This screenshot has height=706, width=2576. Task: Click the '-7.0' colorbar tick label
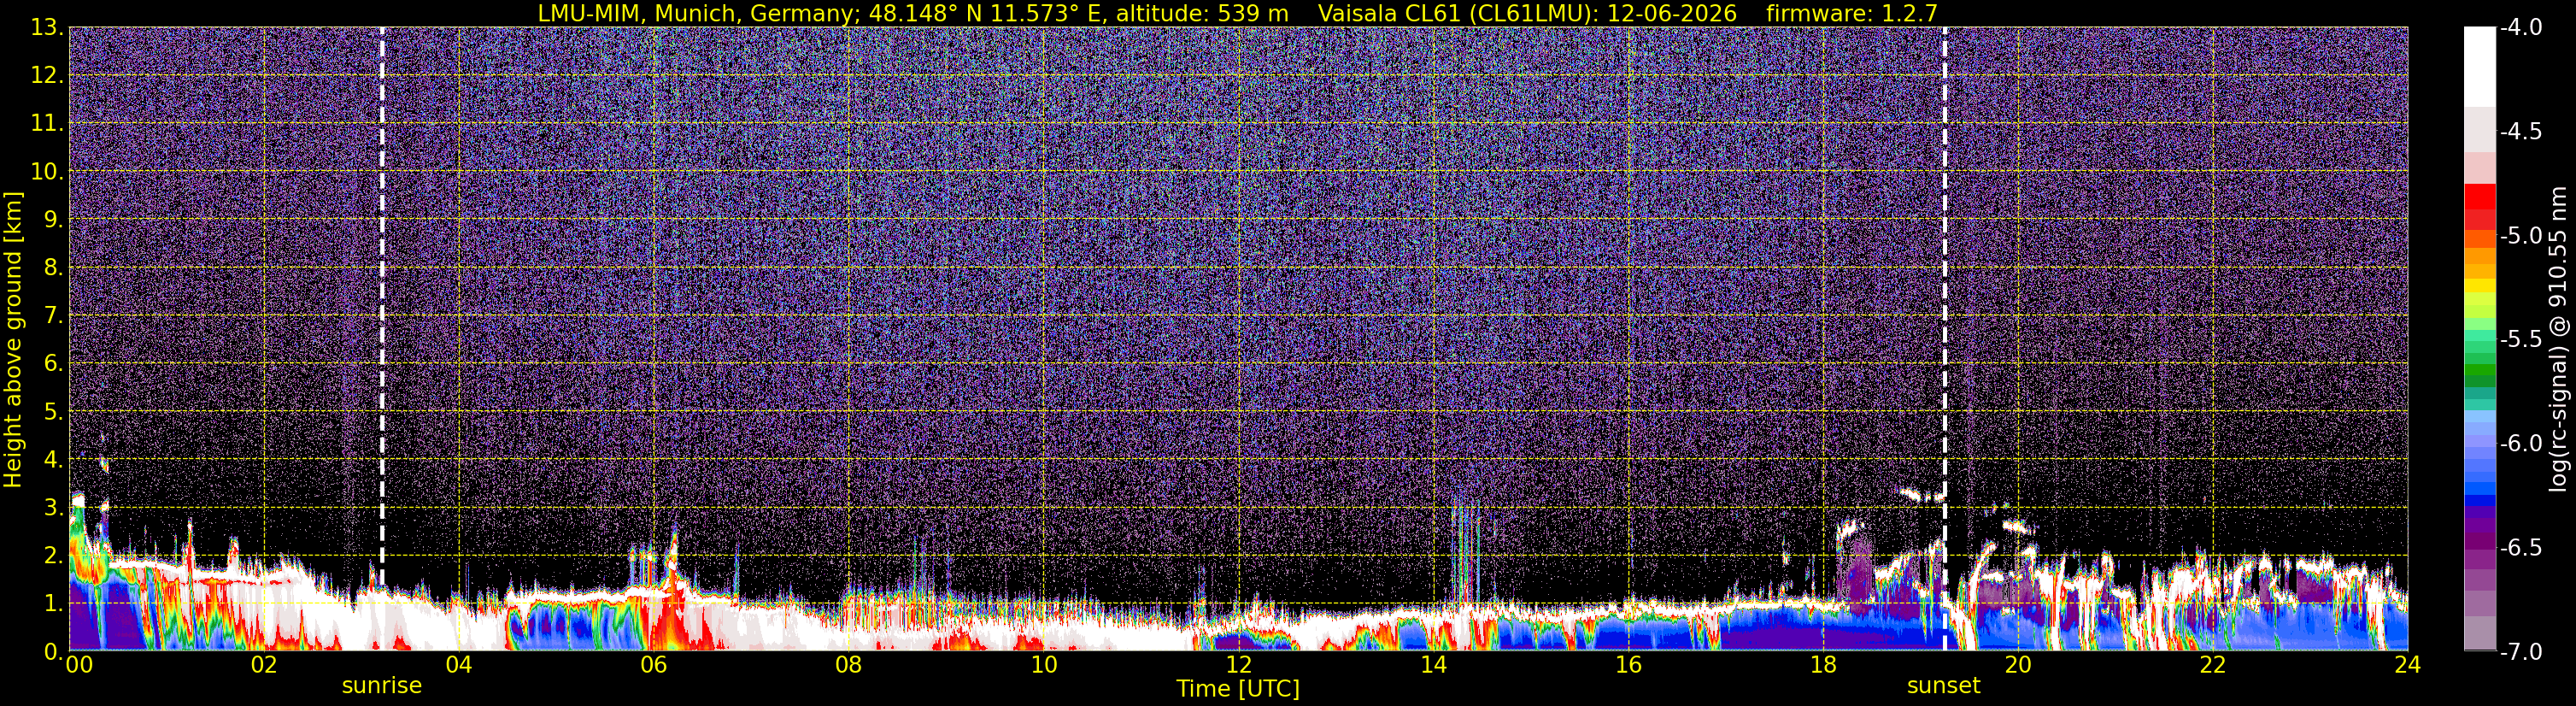(x=2520, y=651)
